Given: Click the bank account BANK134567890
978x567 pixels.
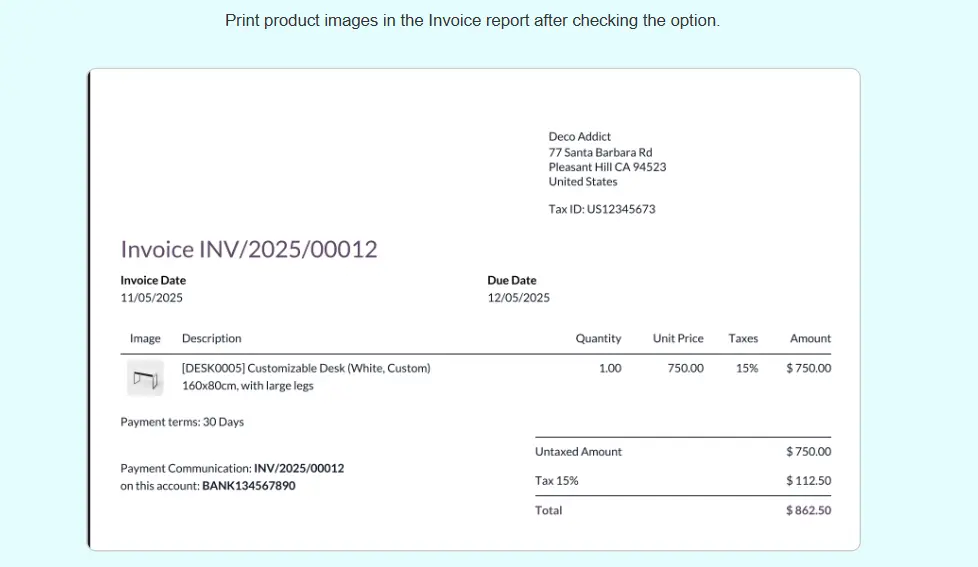Looking at the screenshot, I should (x=248, y=486).
